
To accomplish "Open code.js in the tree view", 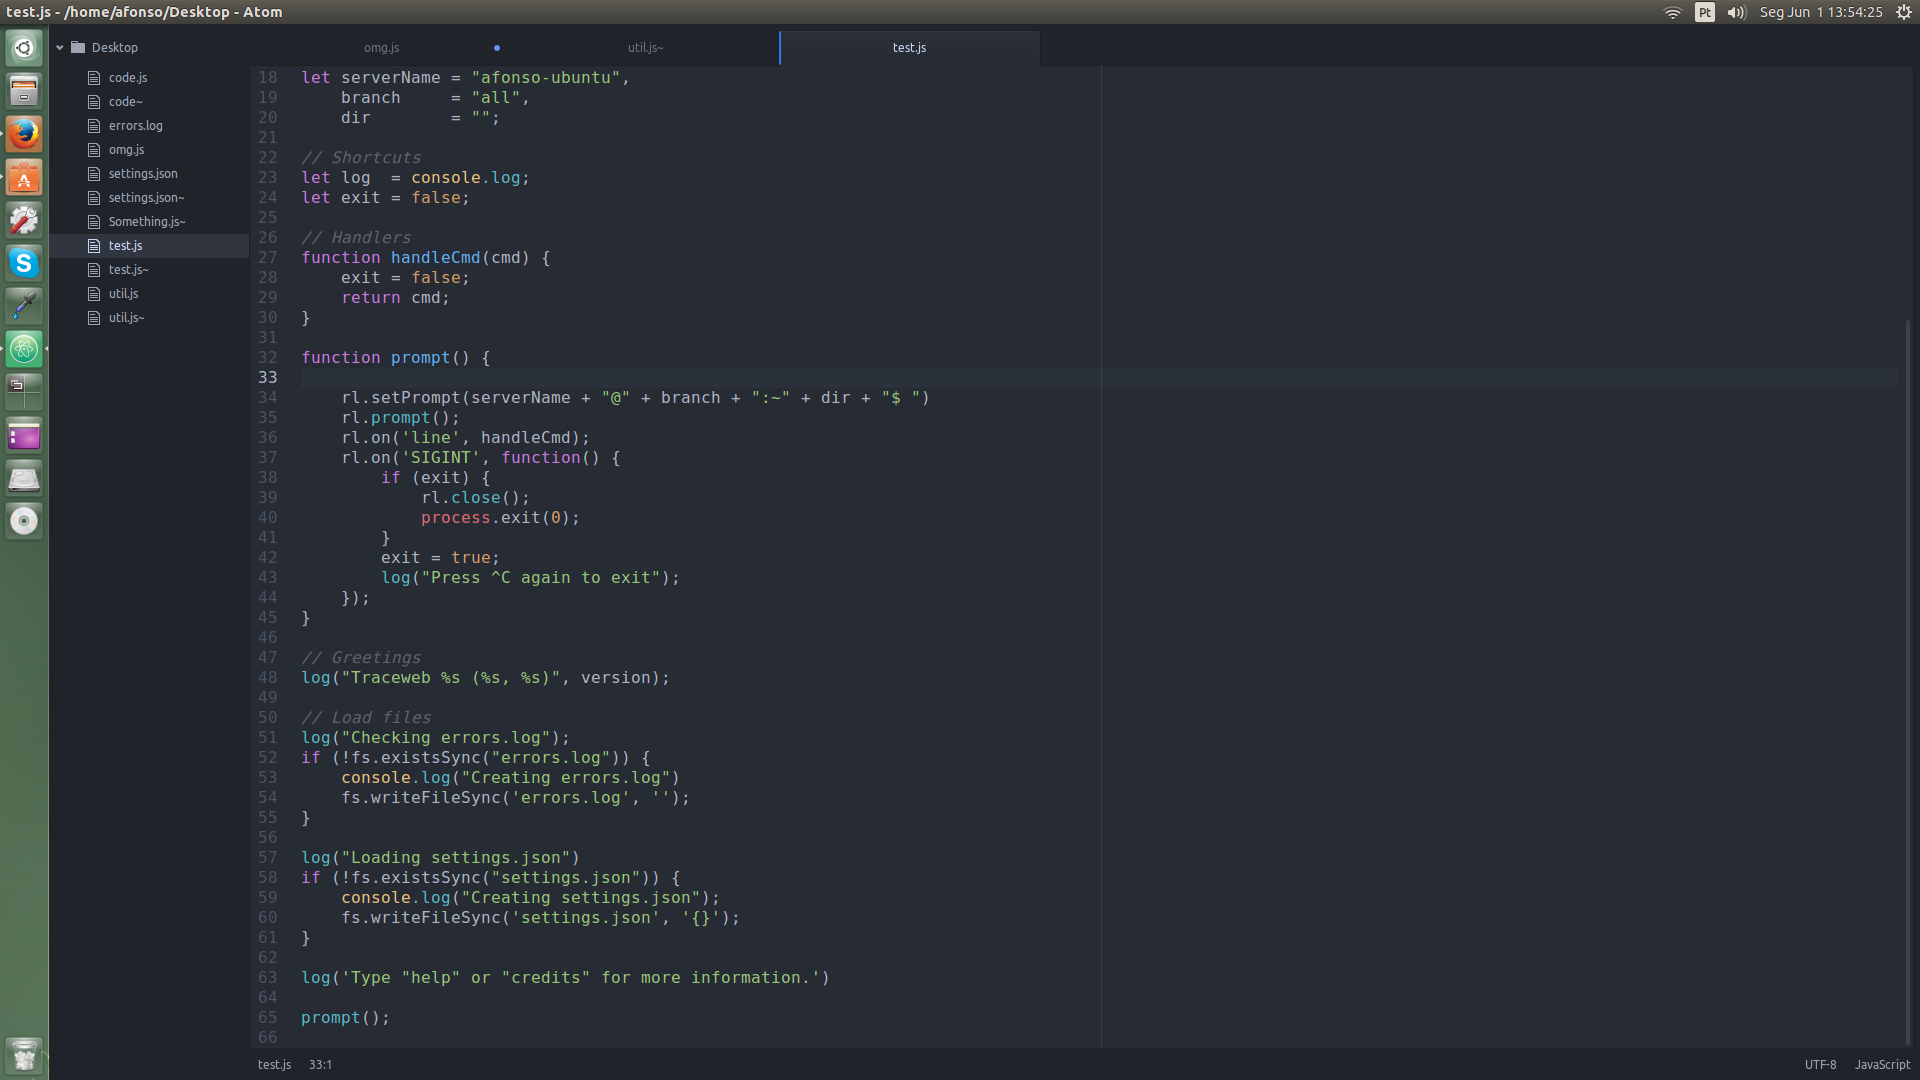I will click(128, 77).
